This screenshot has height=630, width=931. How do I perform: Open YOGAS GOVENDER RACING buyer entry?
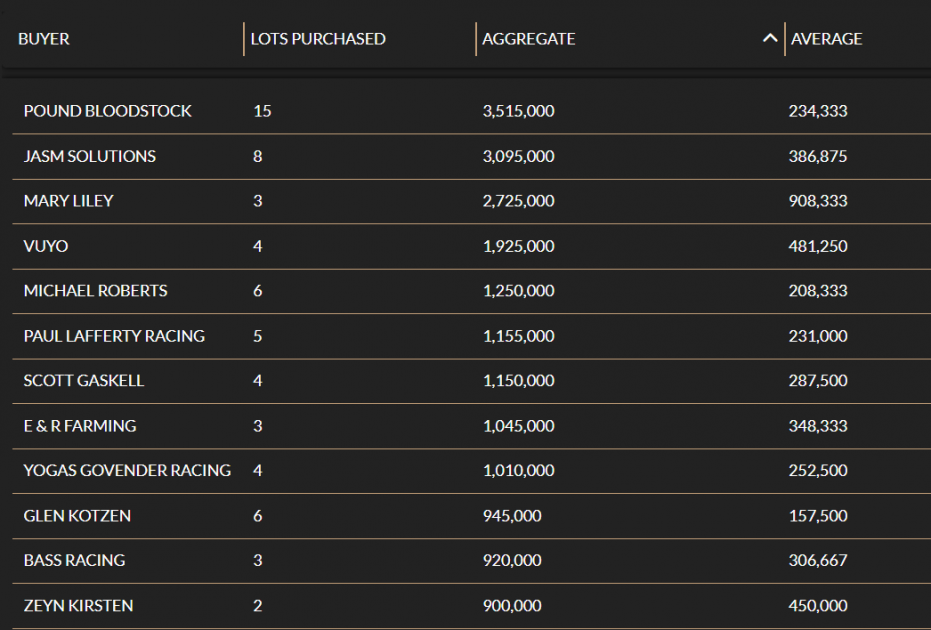[x=127, y=471]
